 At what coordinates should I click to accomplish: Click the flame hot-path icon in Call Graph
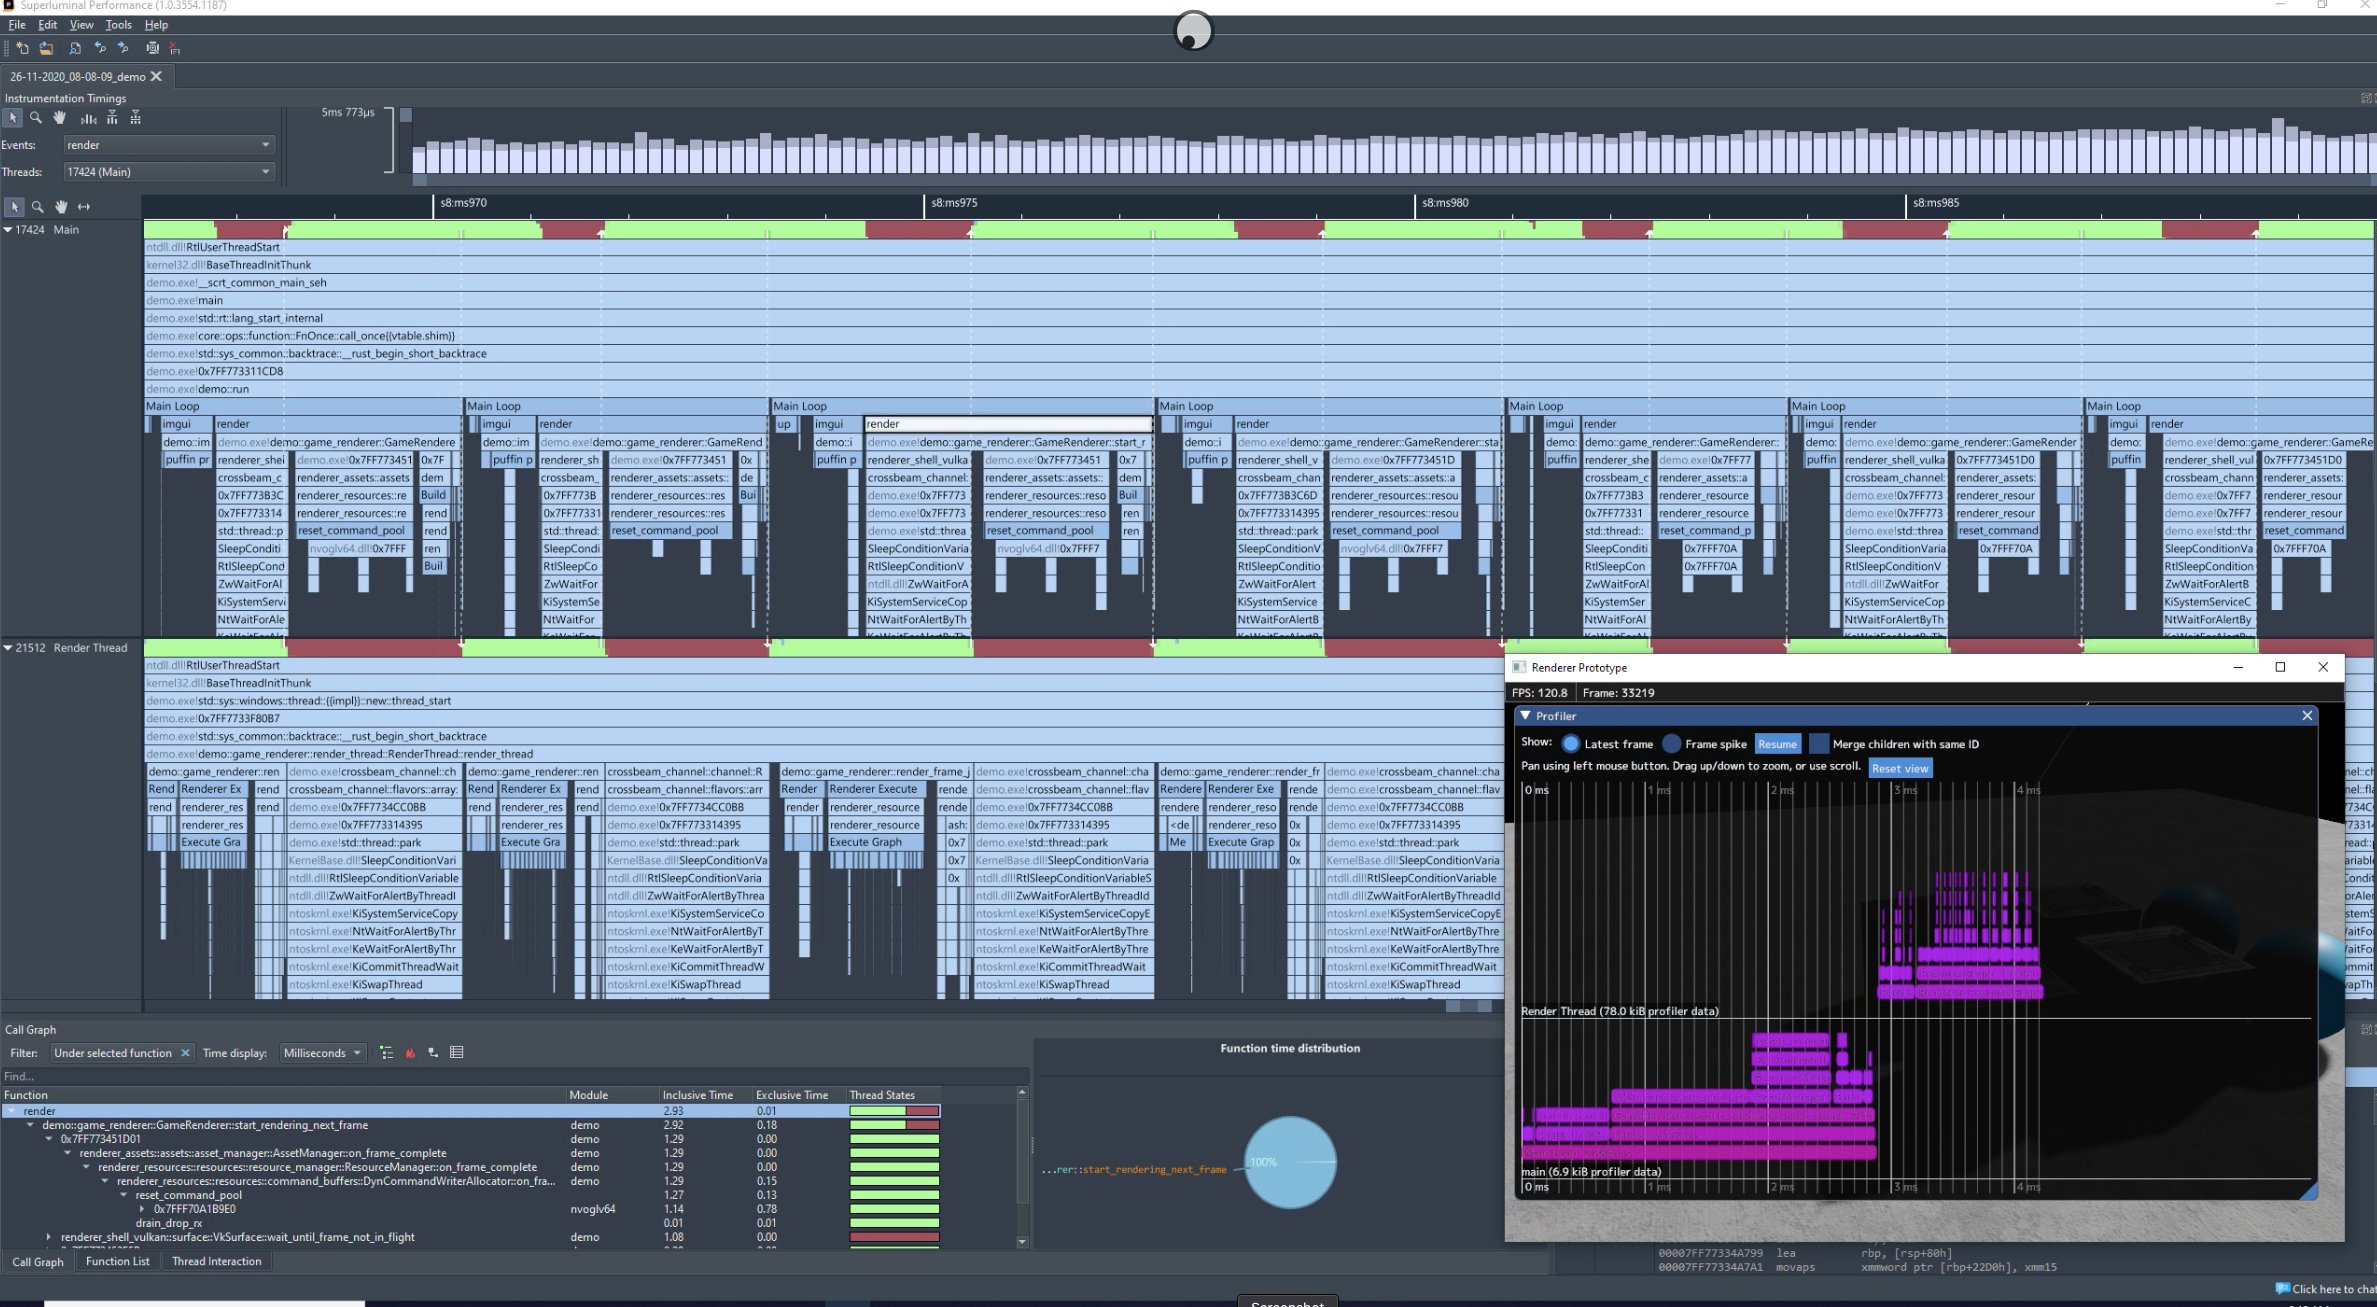pos(410,1053)
